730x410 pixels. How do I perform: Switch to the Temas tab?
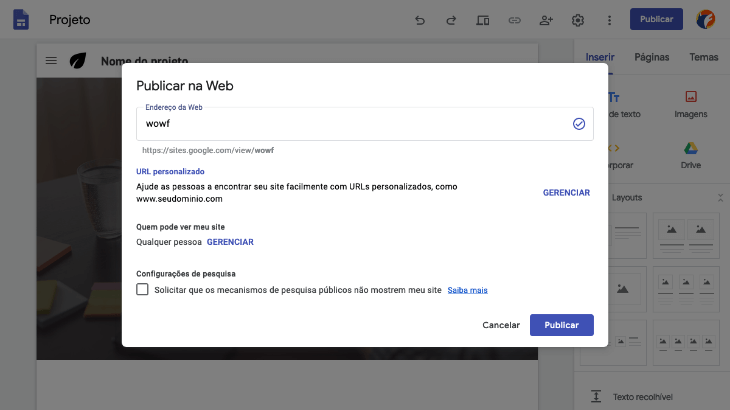coord(703,57)
